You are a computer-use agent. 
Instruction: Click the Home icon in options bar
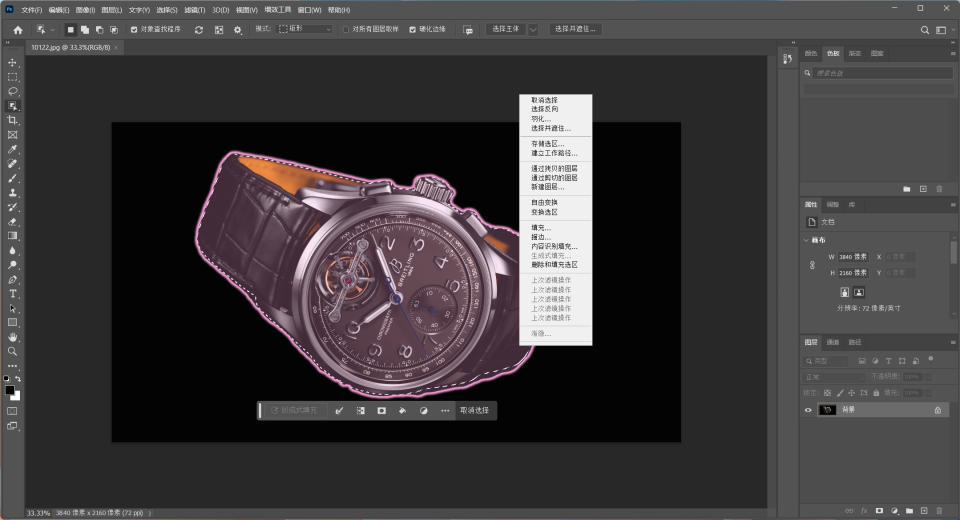coord(17,30)
